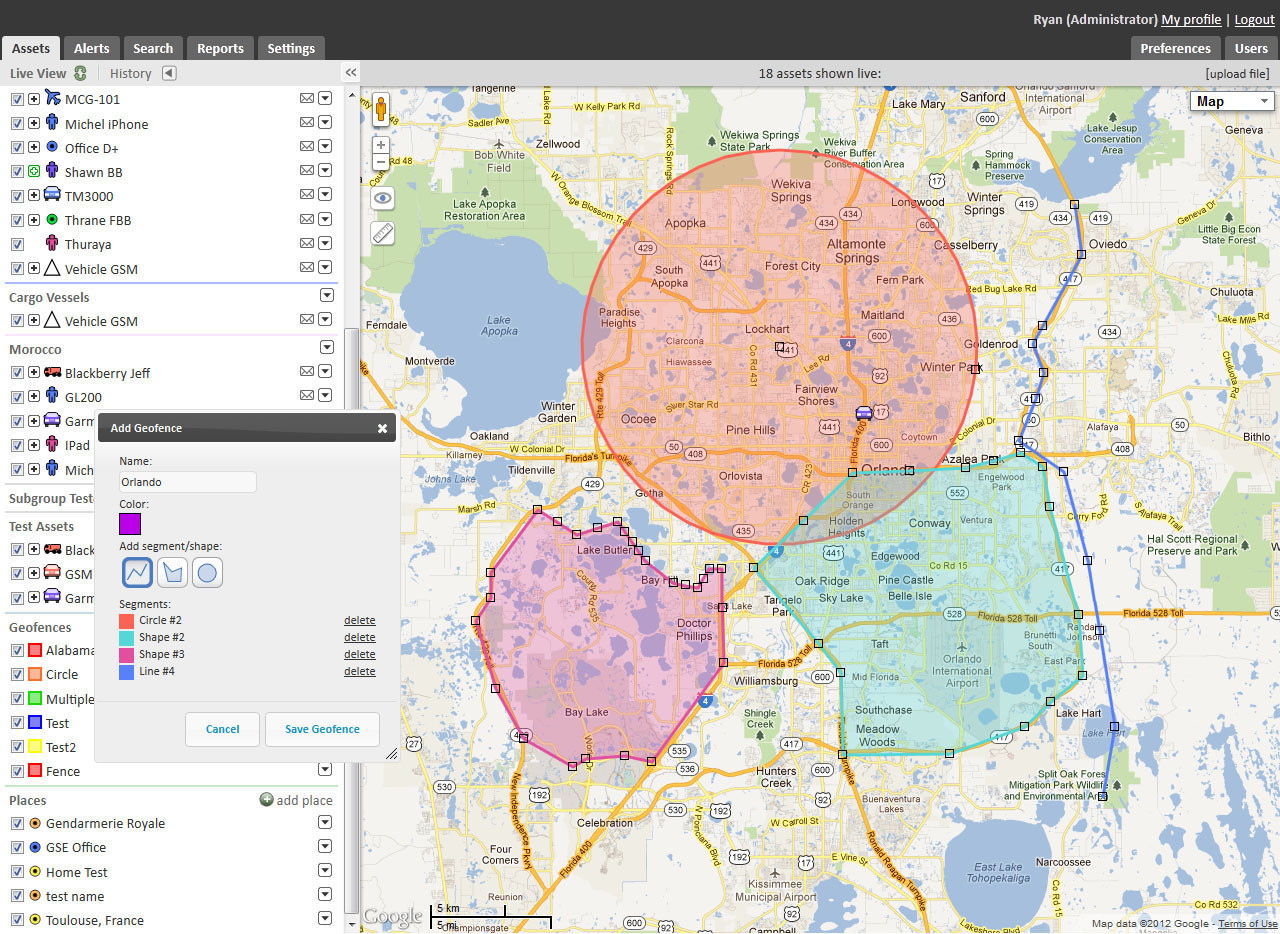Click the Street View pegman icon
Viewport: 1280px width, 934px height.
(x=381, y=109)
